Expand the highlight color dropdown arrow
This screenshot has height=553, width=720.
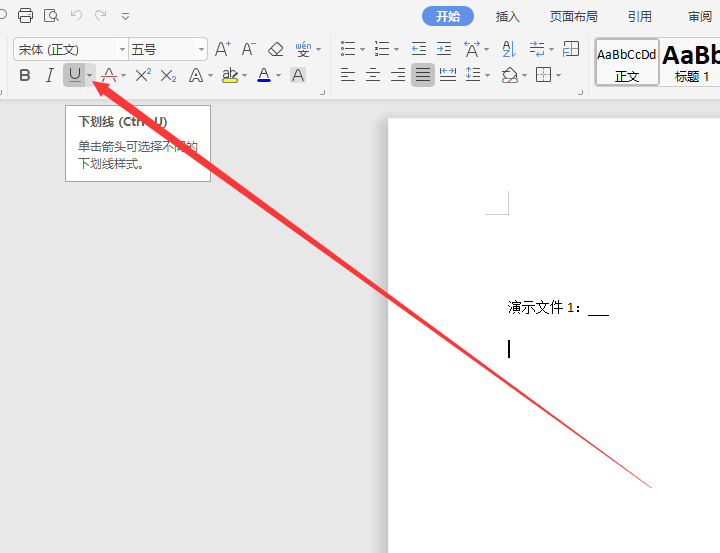click(x=244, y=75)
